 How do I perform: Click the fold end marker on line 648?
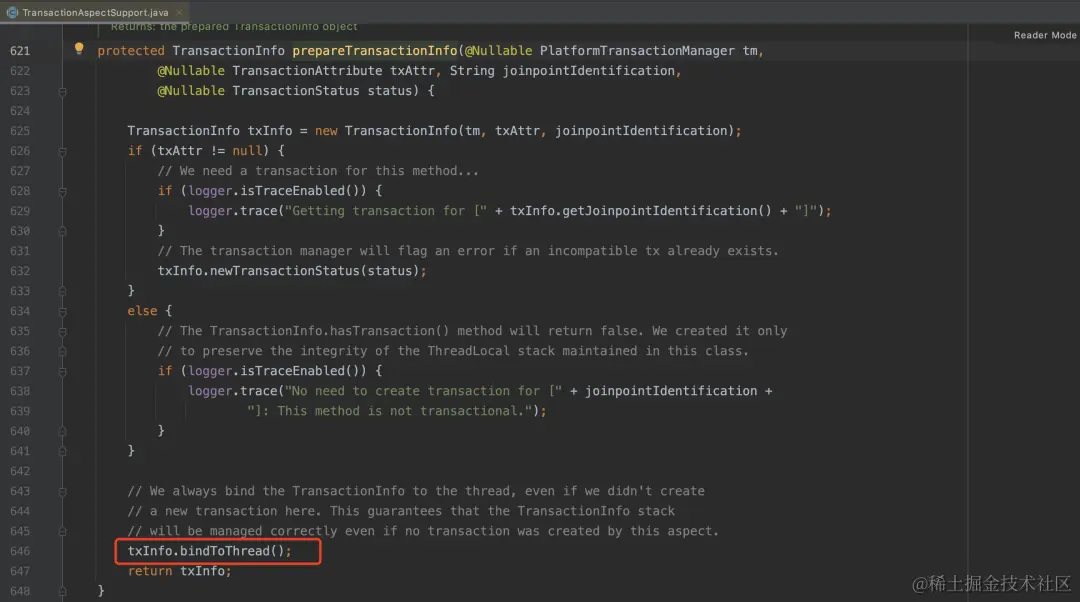[62, 591]
